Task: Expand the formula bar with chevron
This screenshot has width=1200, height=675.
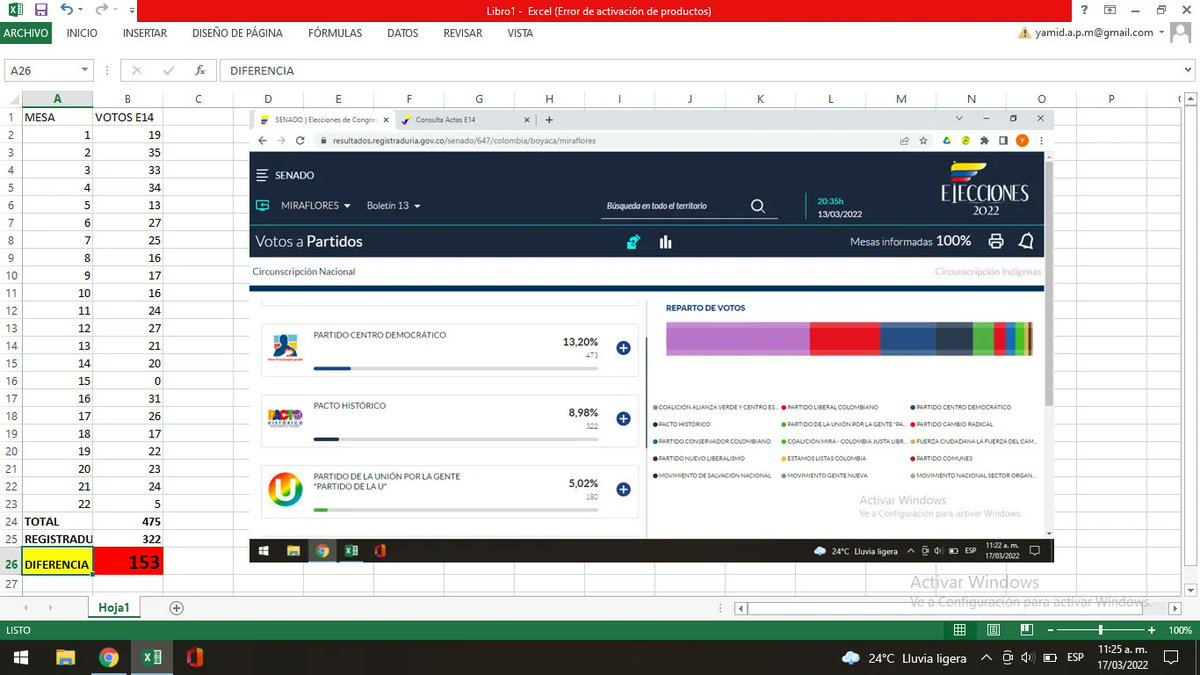Action: click(1187, 71)
